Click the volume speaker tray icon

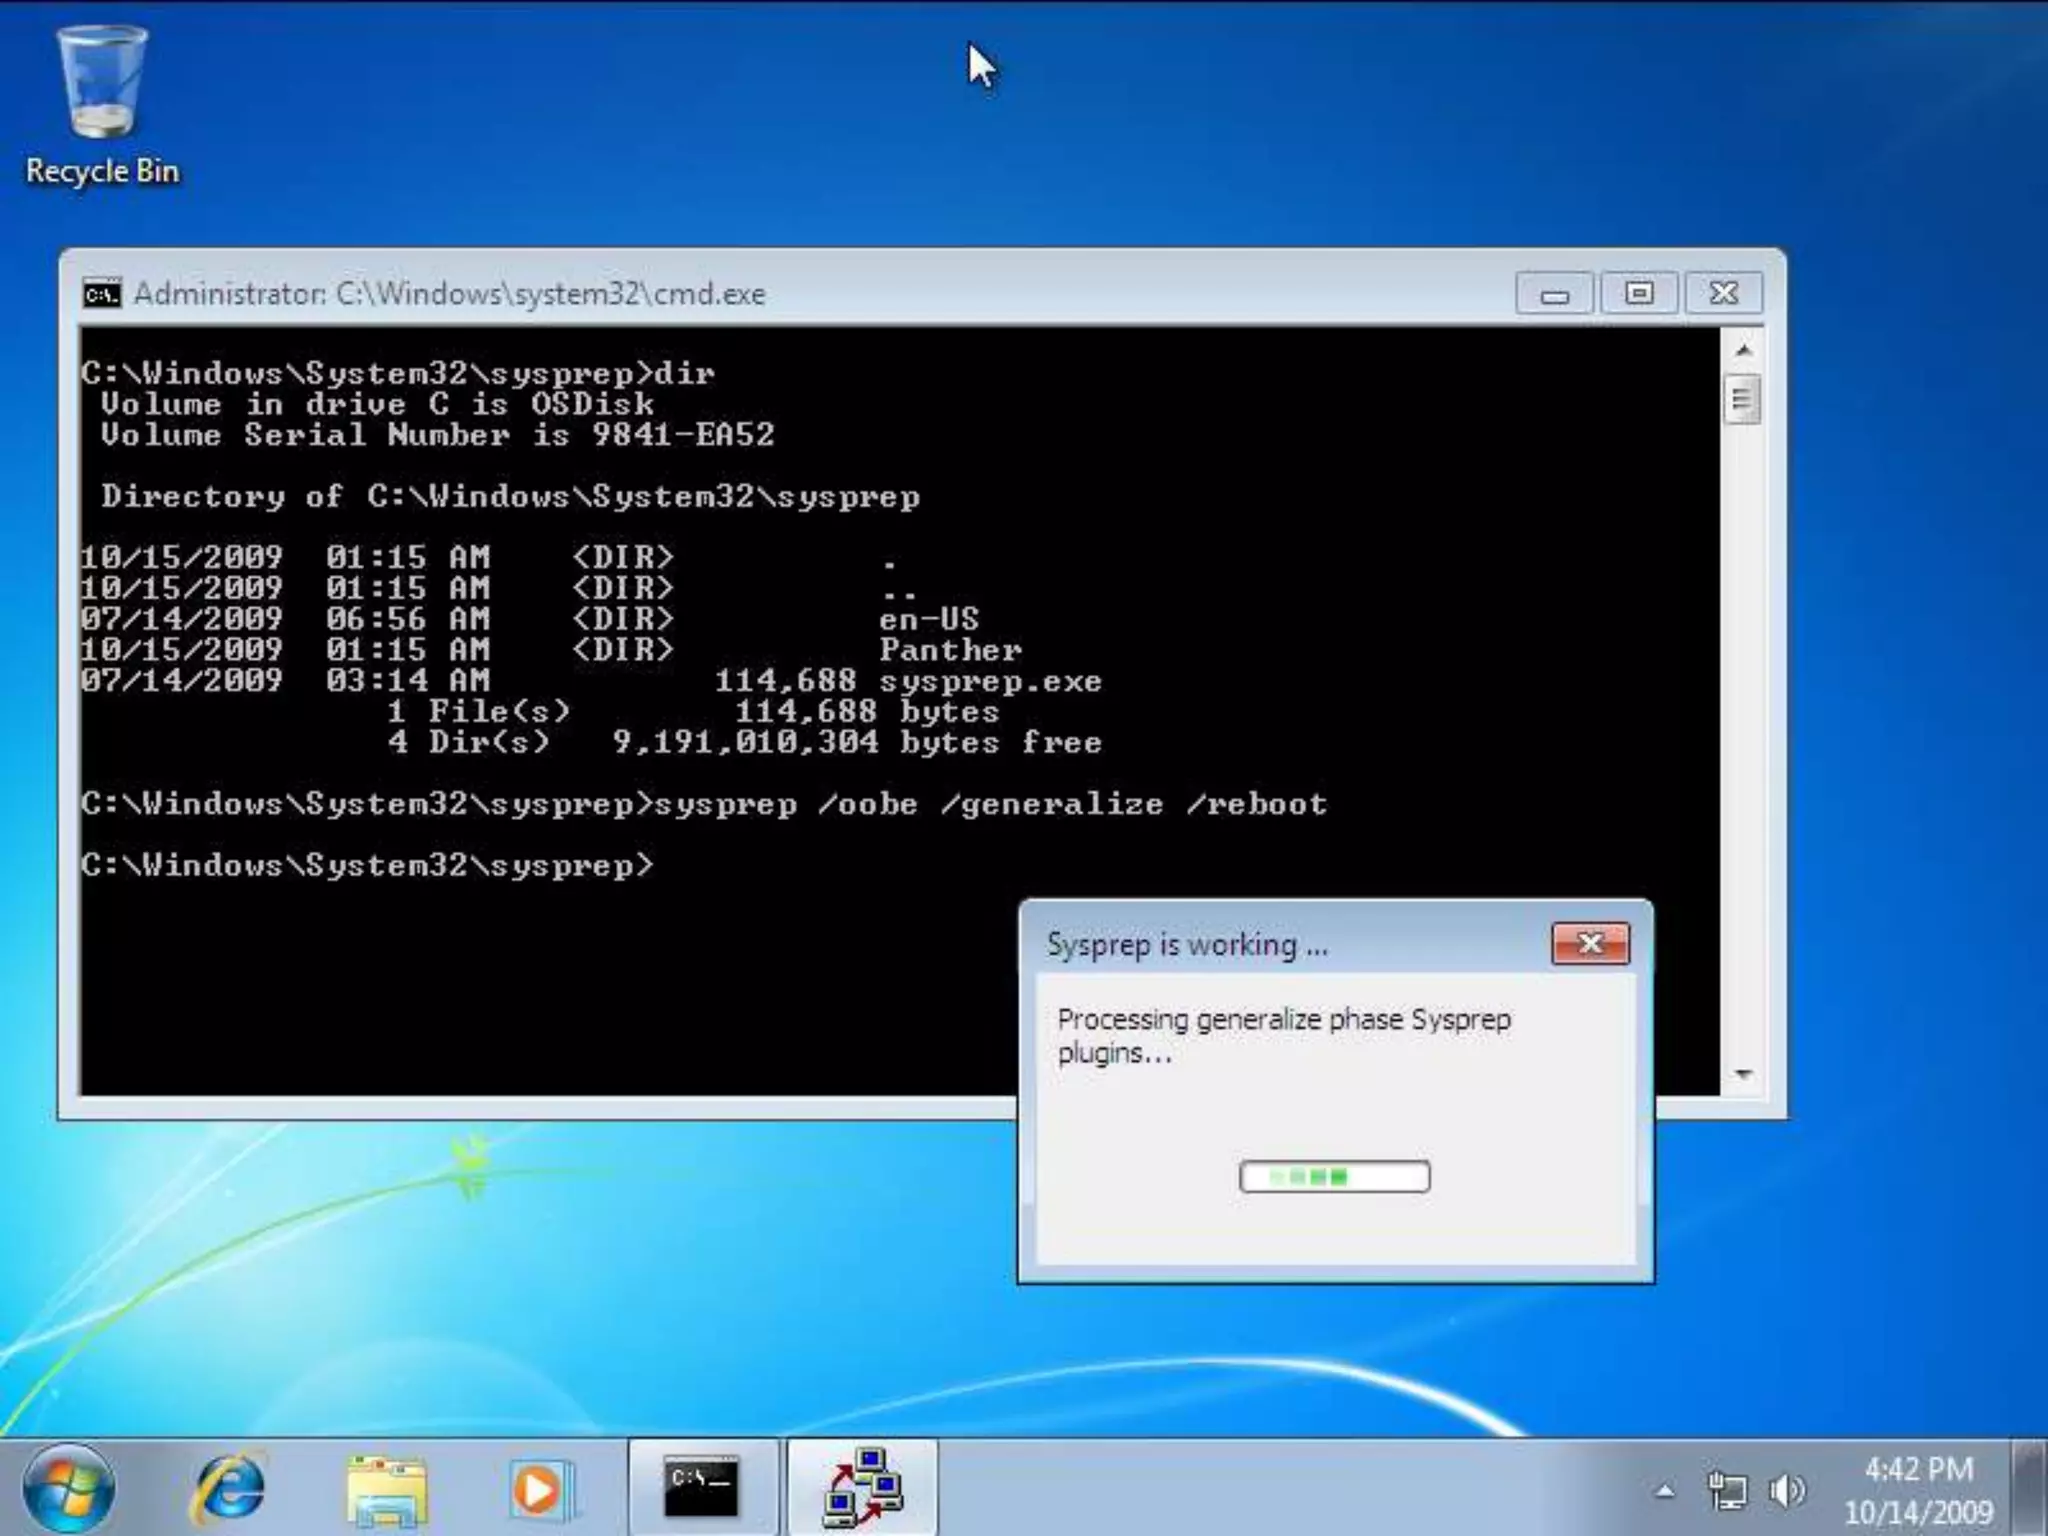pyautogui.click(x=1787, y=1491)
